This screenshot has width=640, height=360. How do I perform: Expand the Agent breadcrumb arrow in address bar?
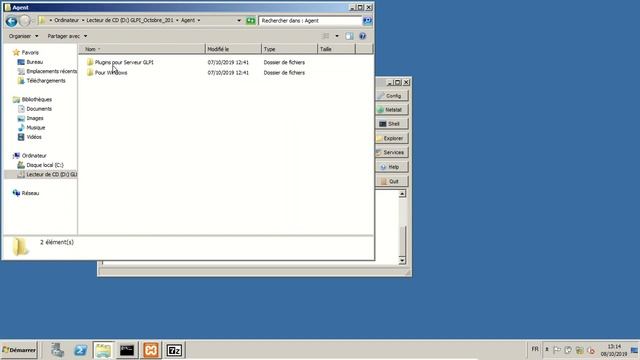(199, 20)
